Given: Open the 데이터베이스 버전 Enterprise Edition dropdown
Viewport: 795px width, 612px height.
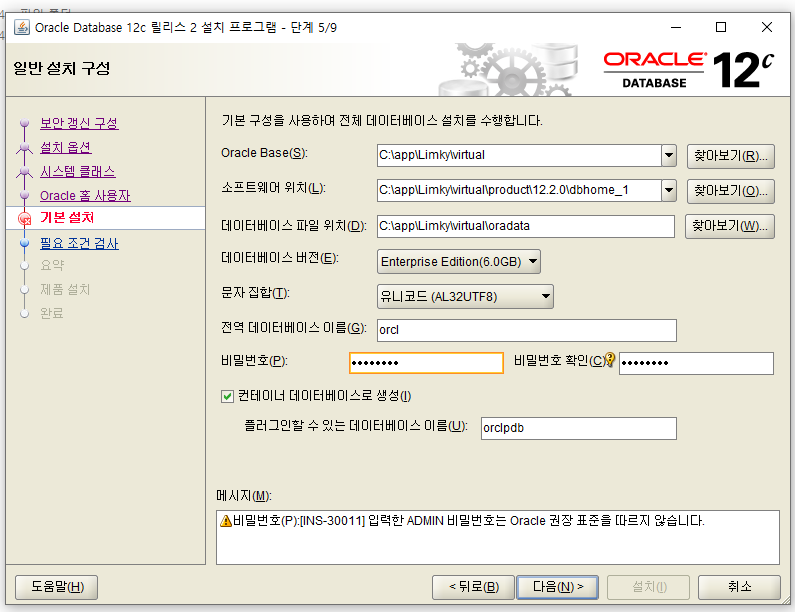Looking at the screenshot, I should pyautogui.click(x=458, y=262).
